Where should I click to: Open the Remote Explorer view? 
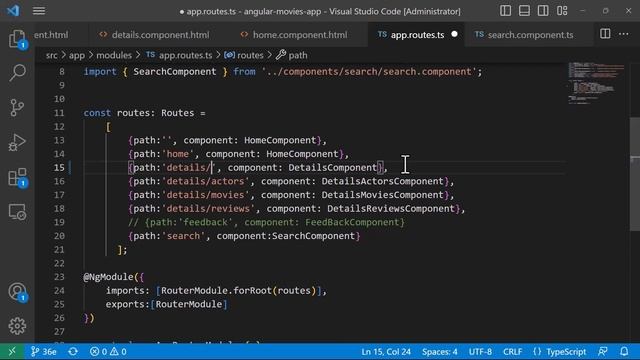[17, 212]
